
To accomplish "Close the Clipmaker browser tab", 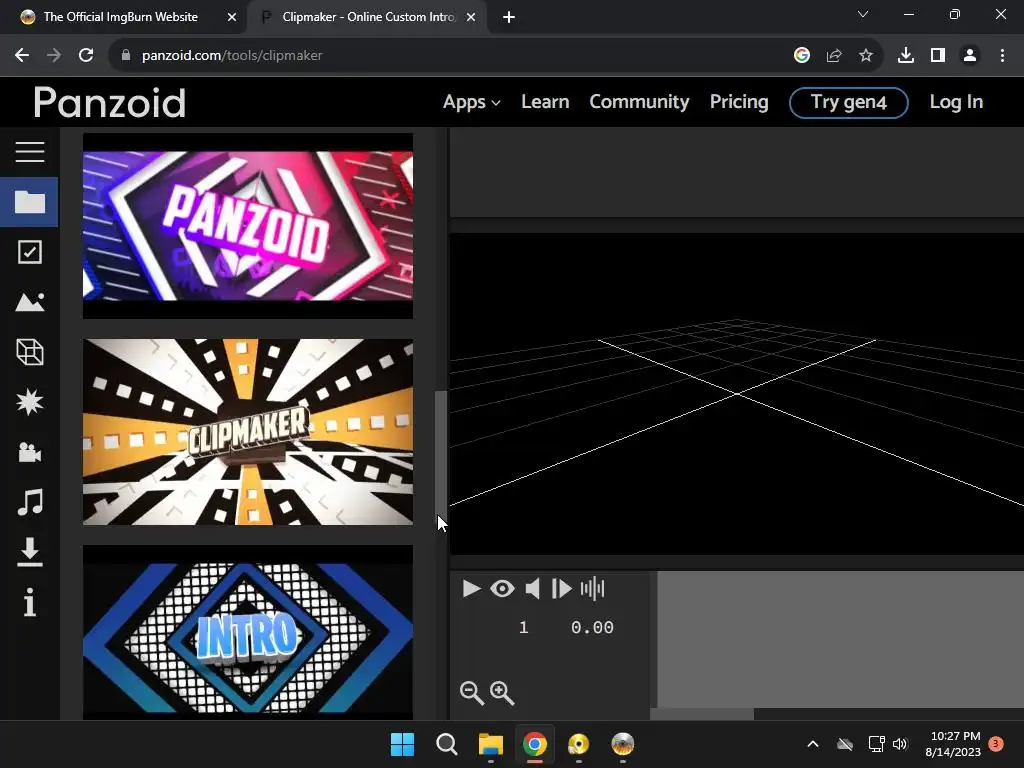I will (471, 17).
